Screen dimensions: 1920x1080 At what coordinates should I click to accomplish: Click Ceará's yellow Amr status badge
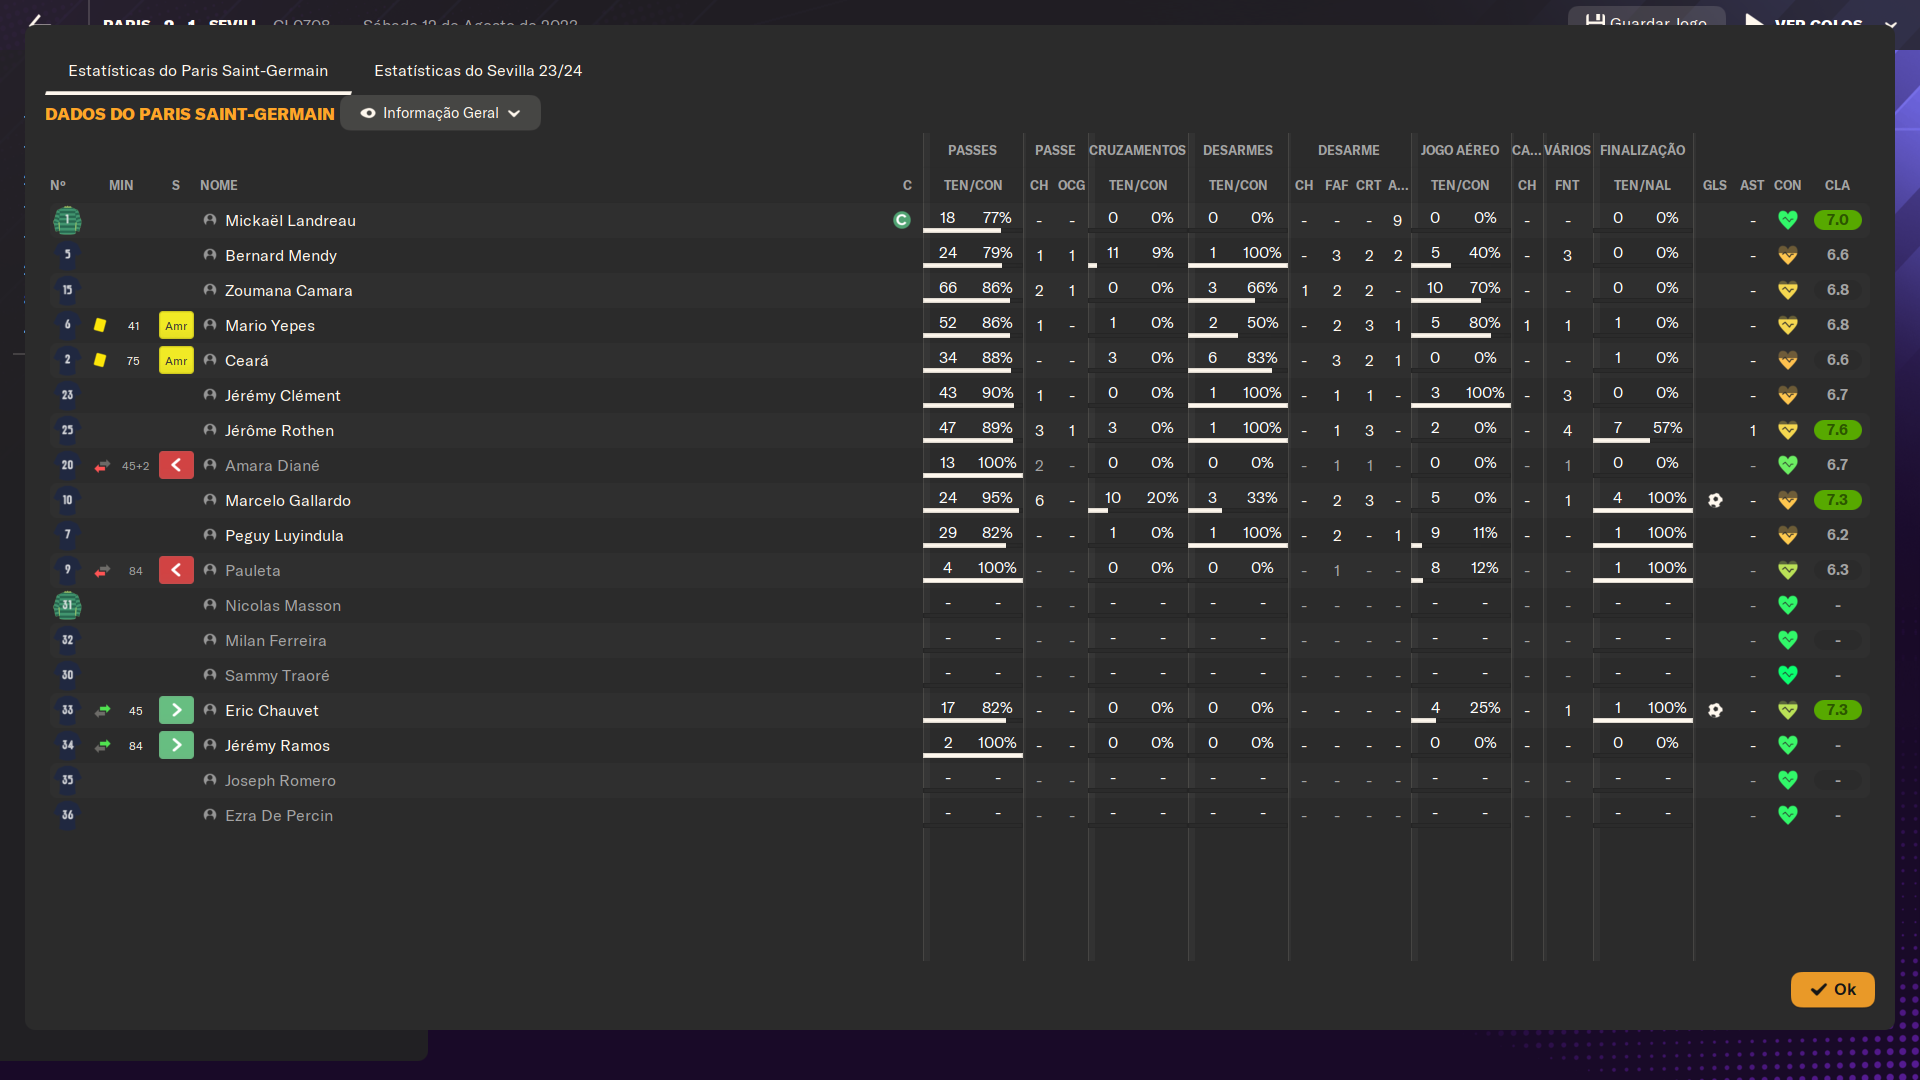[176, 361]
